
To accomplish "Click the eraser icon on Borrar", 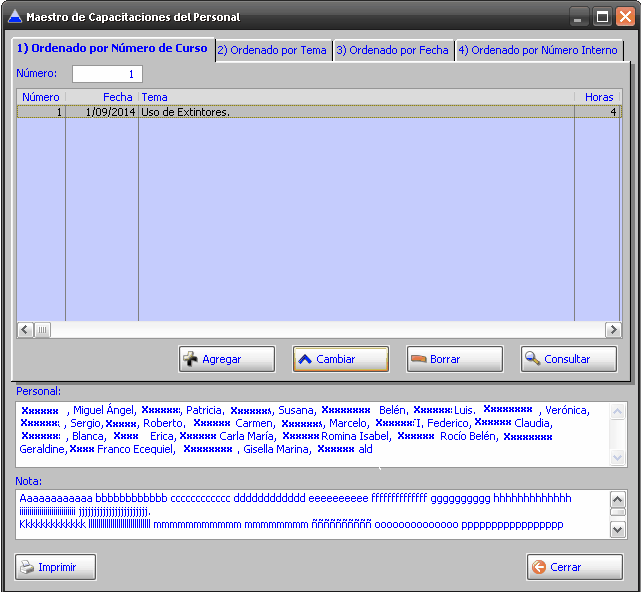I will (419, 359).
